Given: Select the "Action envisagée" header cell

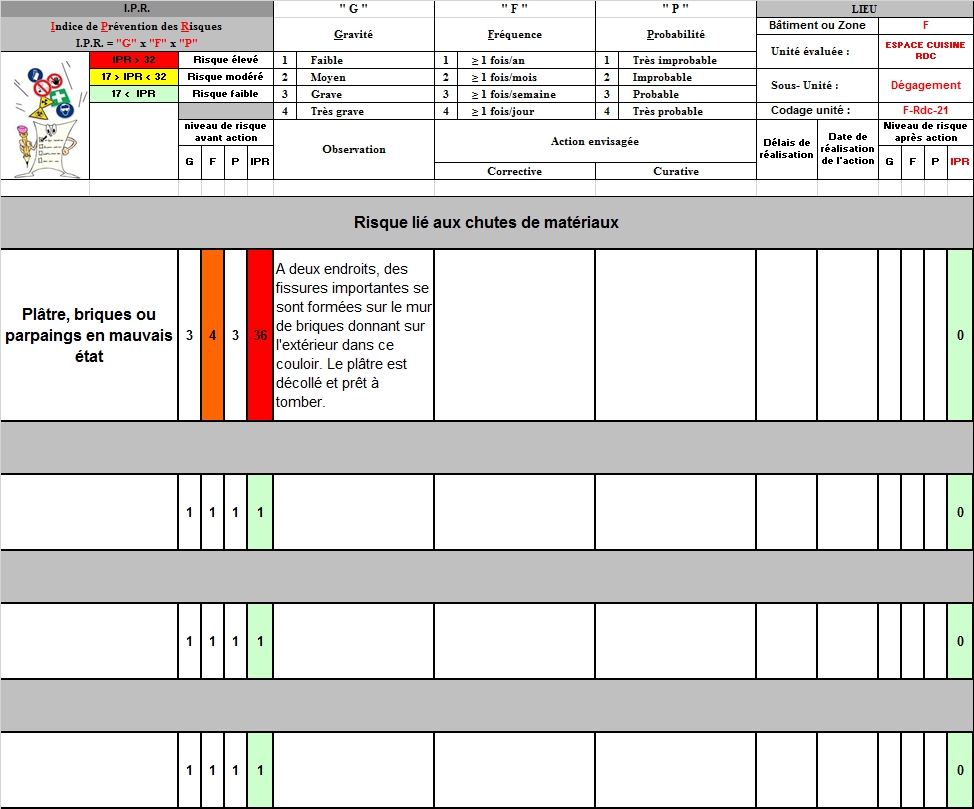Looking at the screenshot, I should click(x=595, y=141).
